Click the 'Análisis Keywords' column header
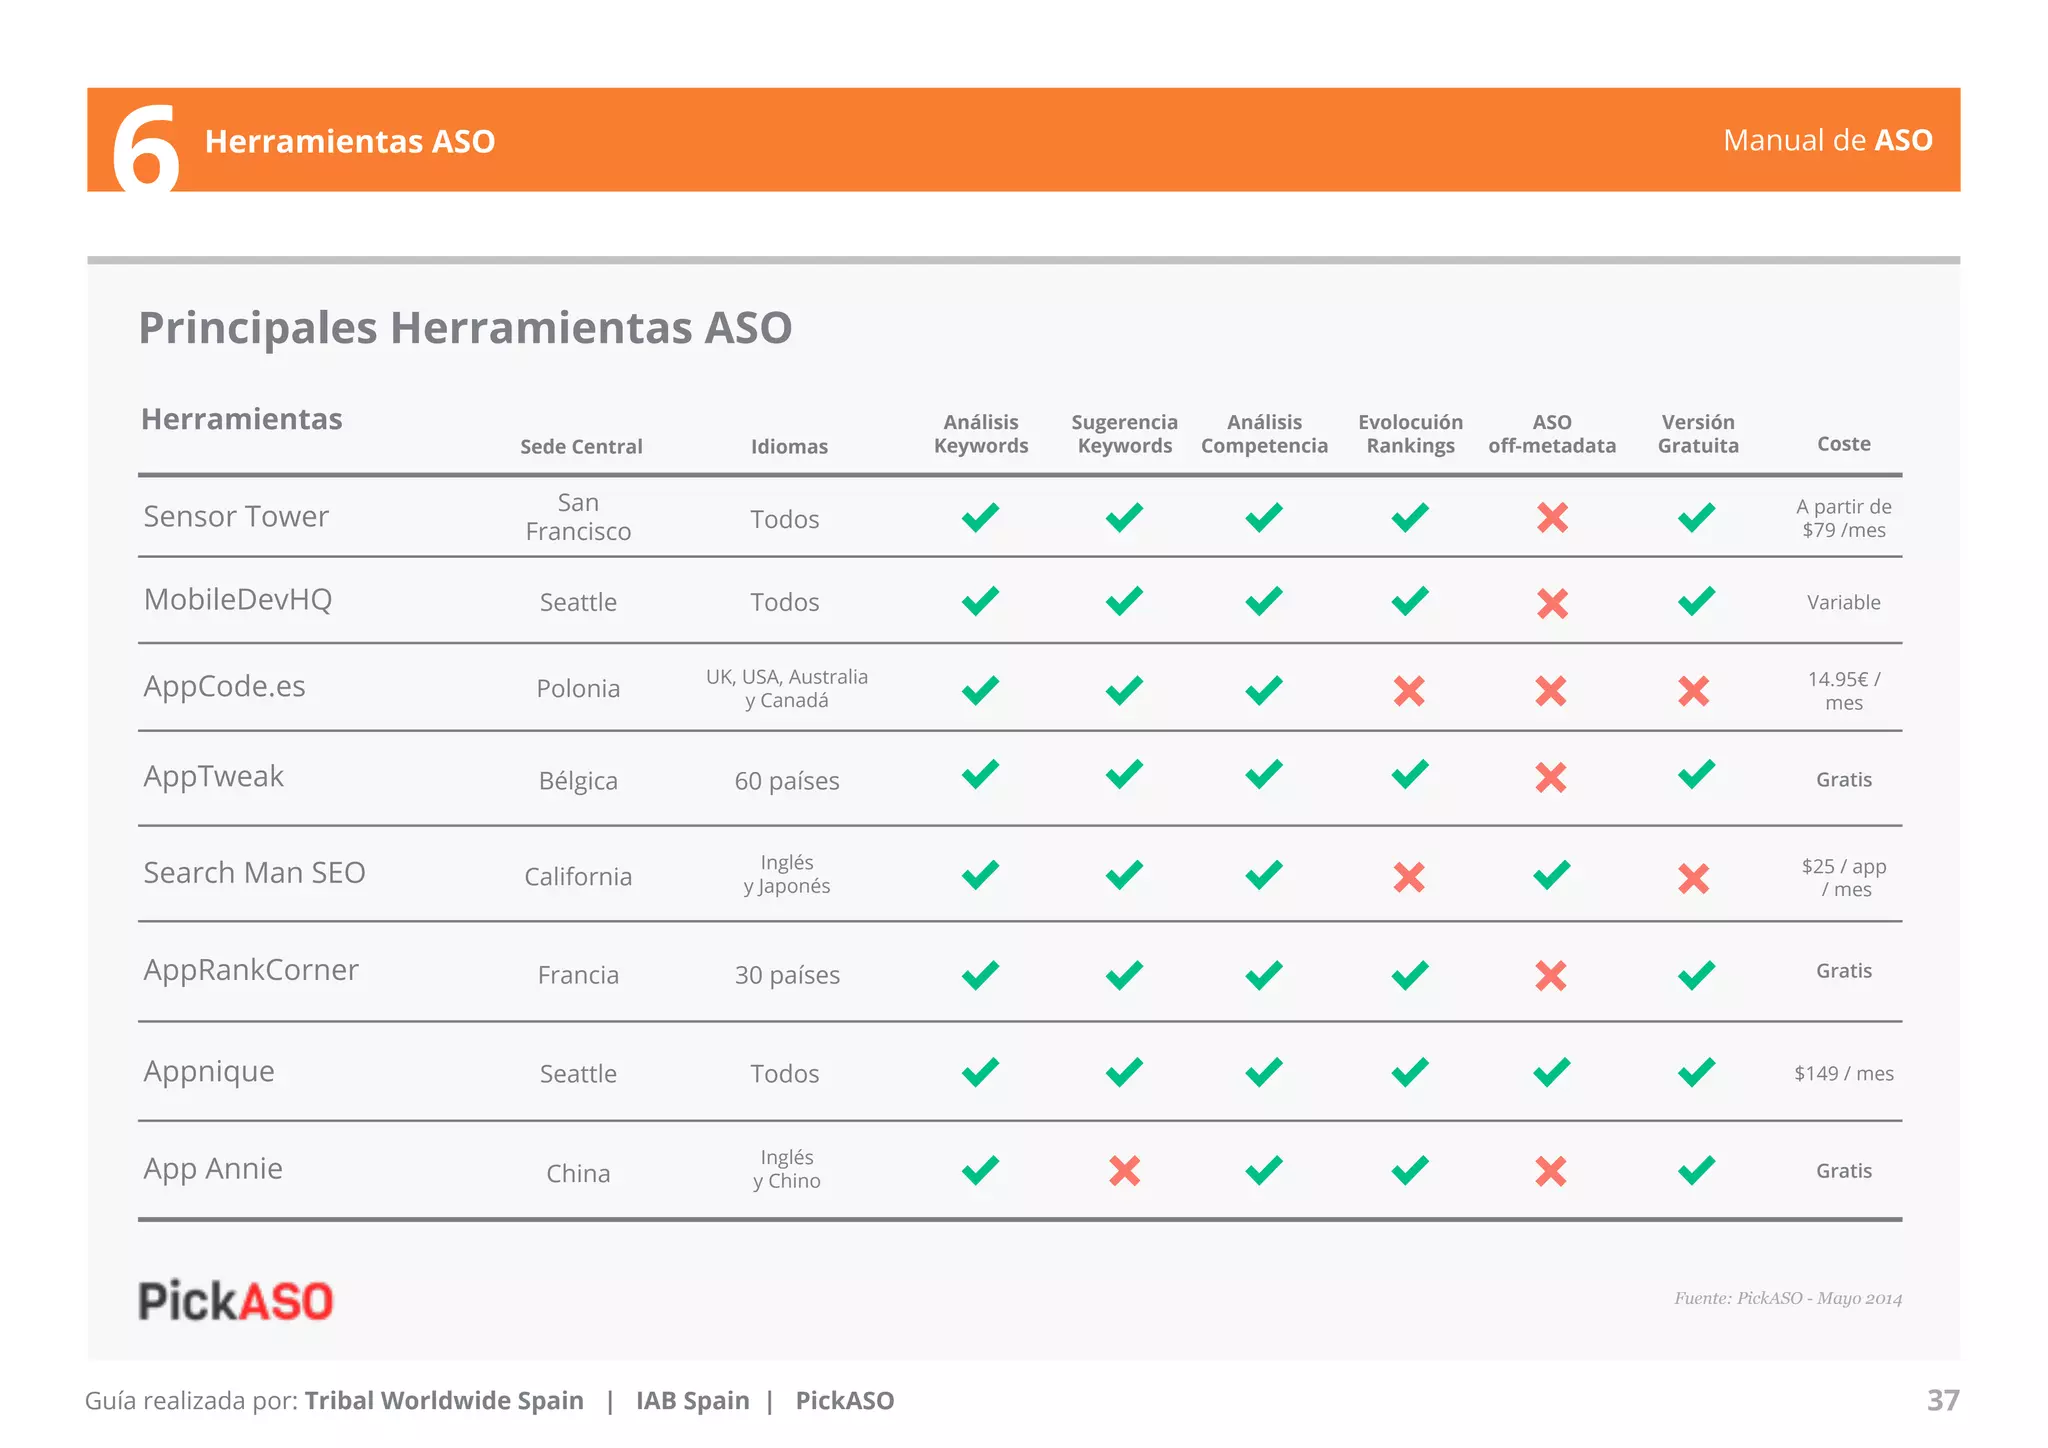The width and height of the screenshot is (2048, 1448). click(981, 434)
